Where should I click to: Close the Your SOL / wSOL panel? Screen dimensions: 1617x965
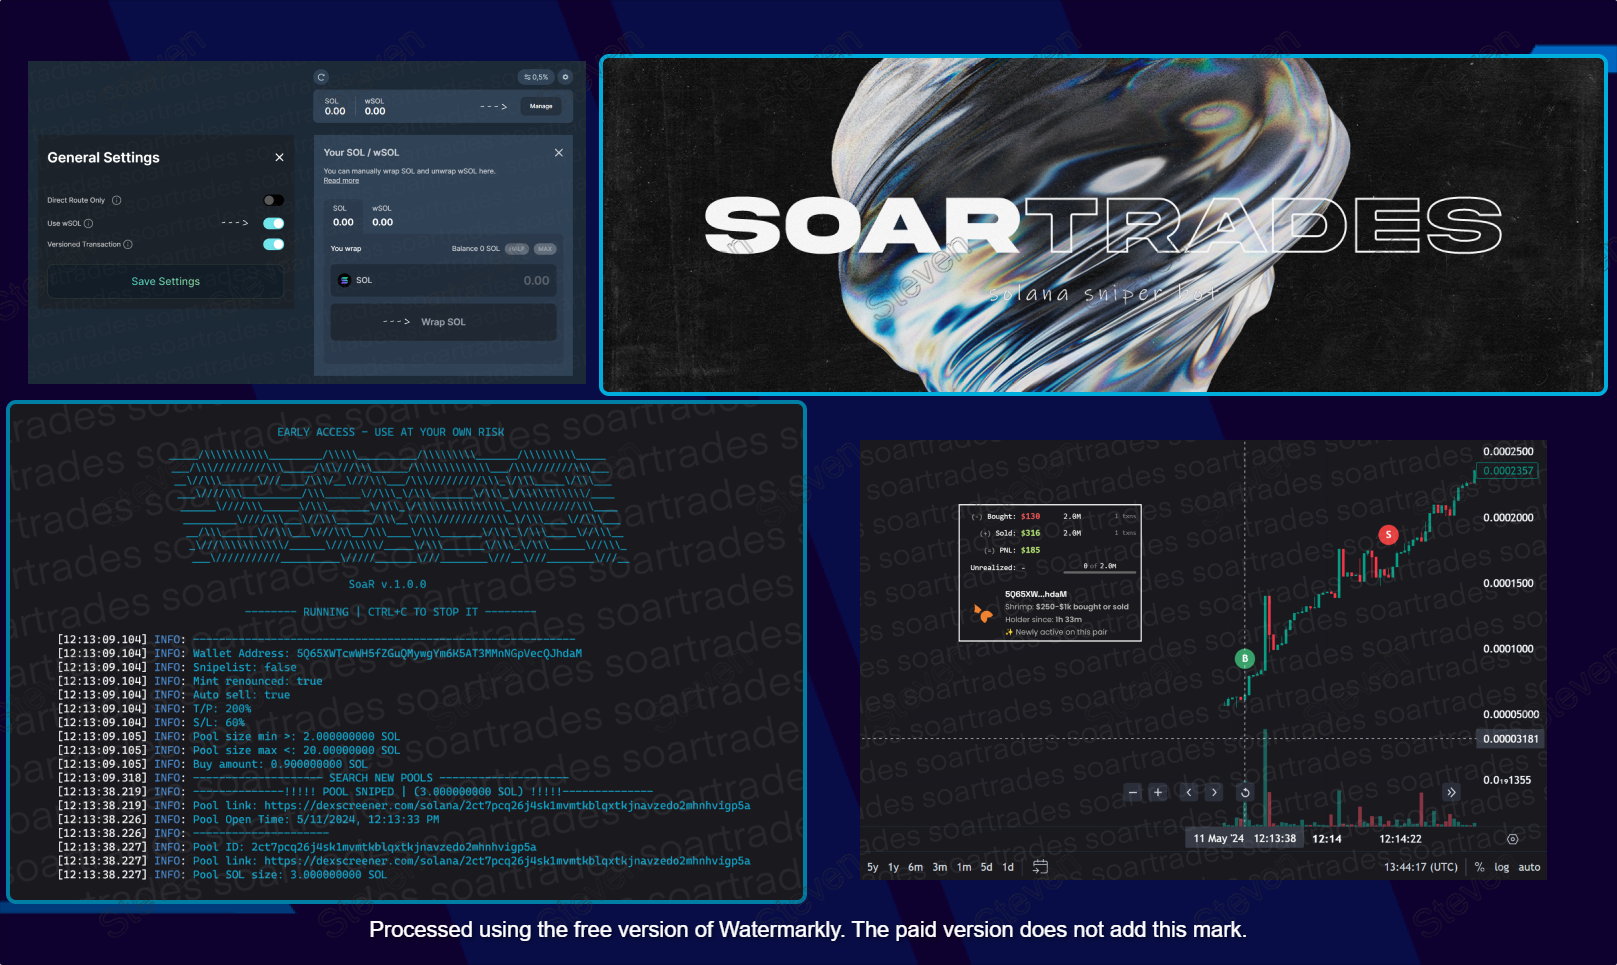pos(559,152)
